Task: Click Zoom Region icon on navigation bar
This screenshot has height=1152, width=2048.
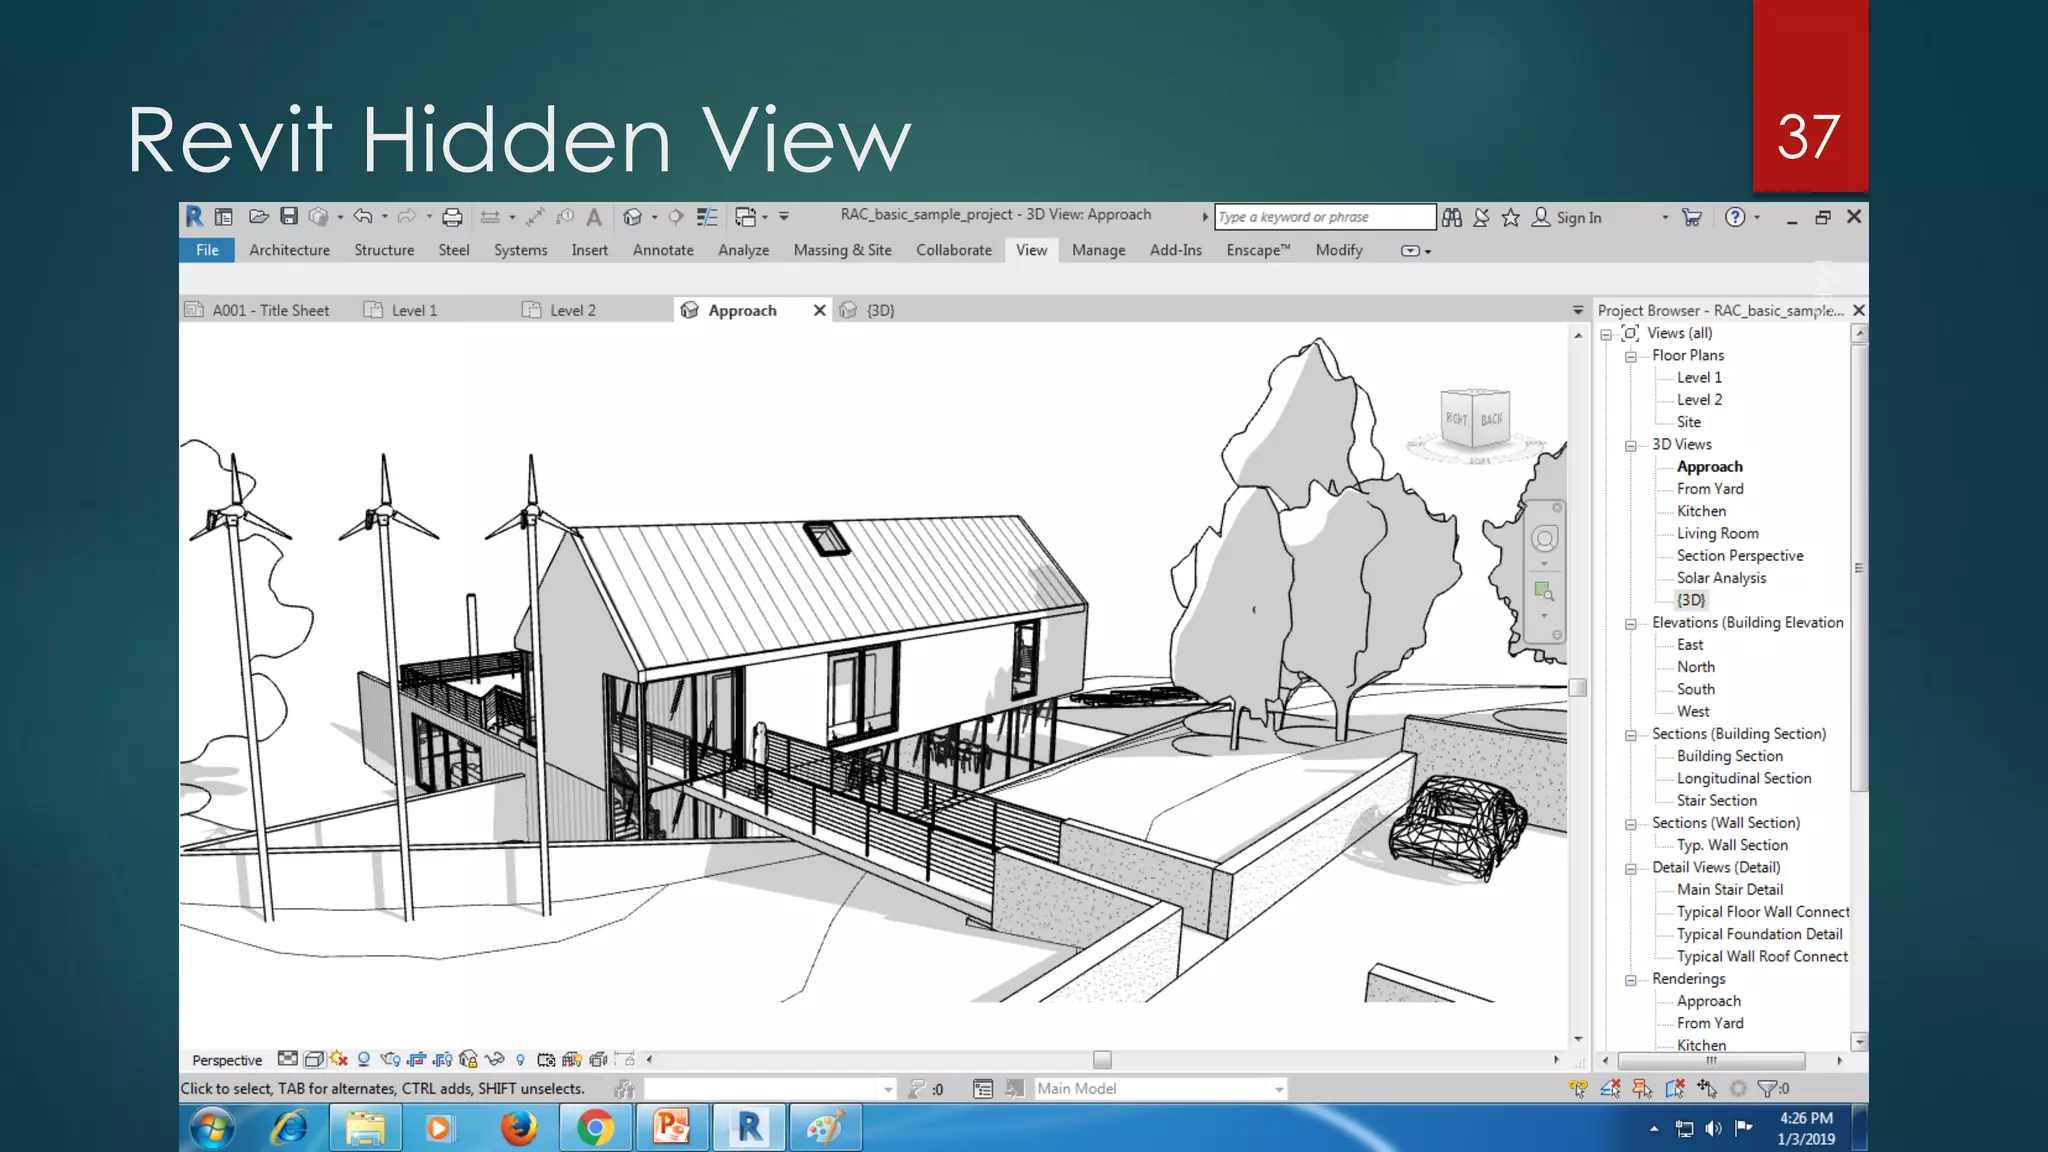Action: coord(1545,591)
